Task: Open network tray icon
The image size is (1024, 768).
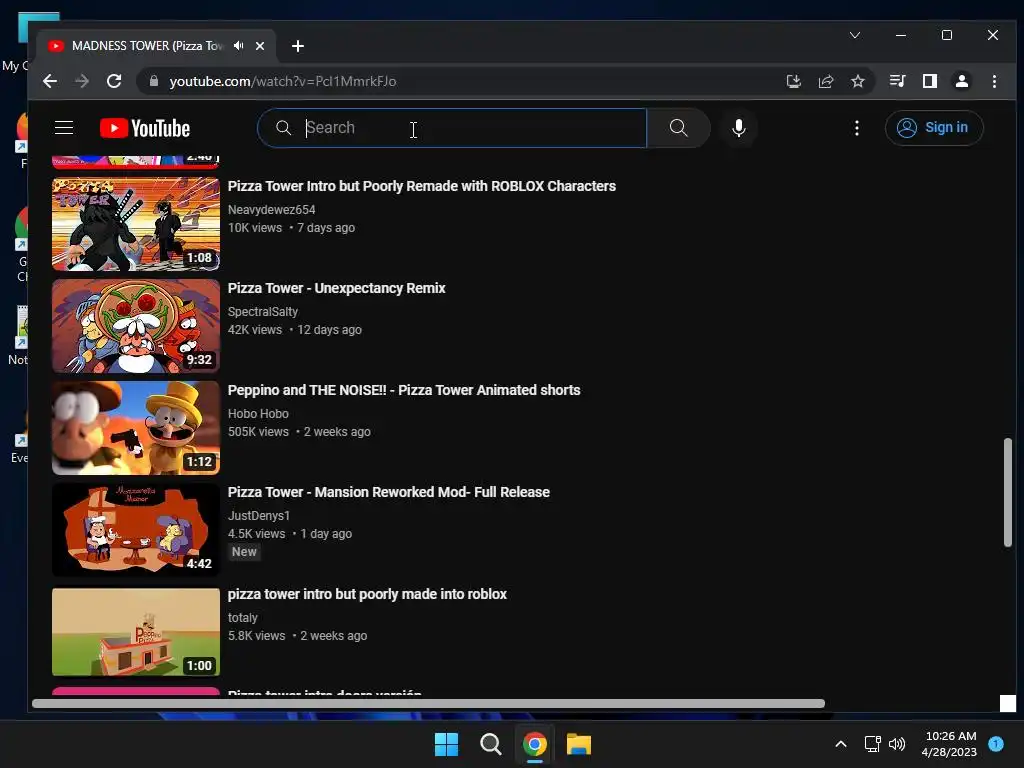Action: tap(872, 744)
